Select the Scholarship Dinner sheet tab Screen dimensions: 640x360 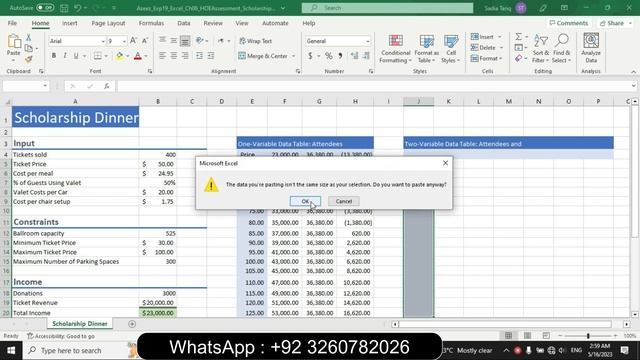tap(80, 324)
